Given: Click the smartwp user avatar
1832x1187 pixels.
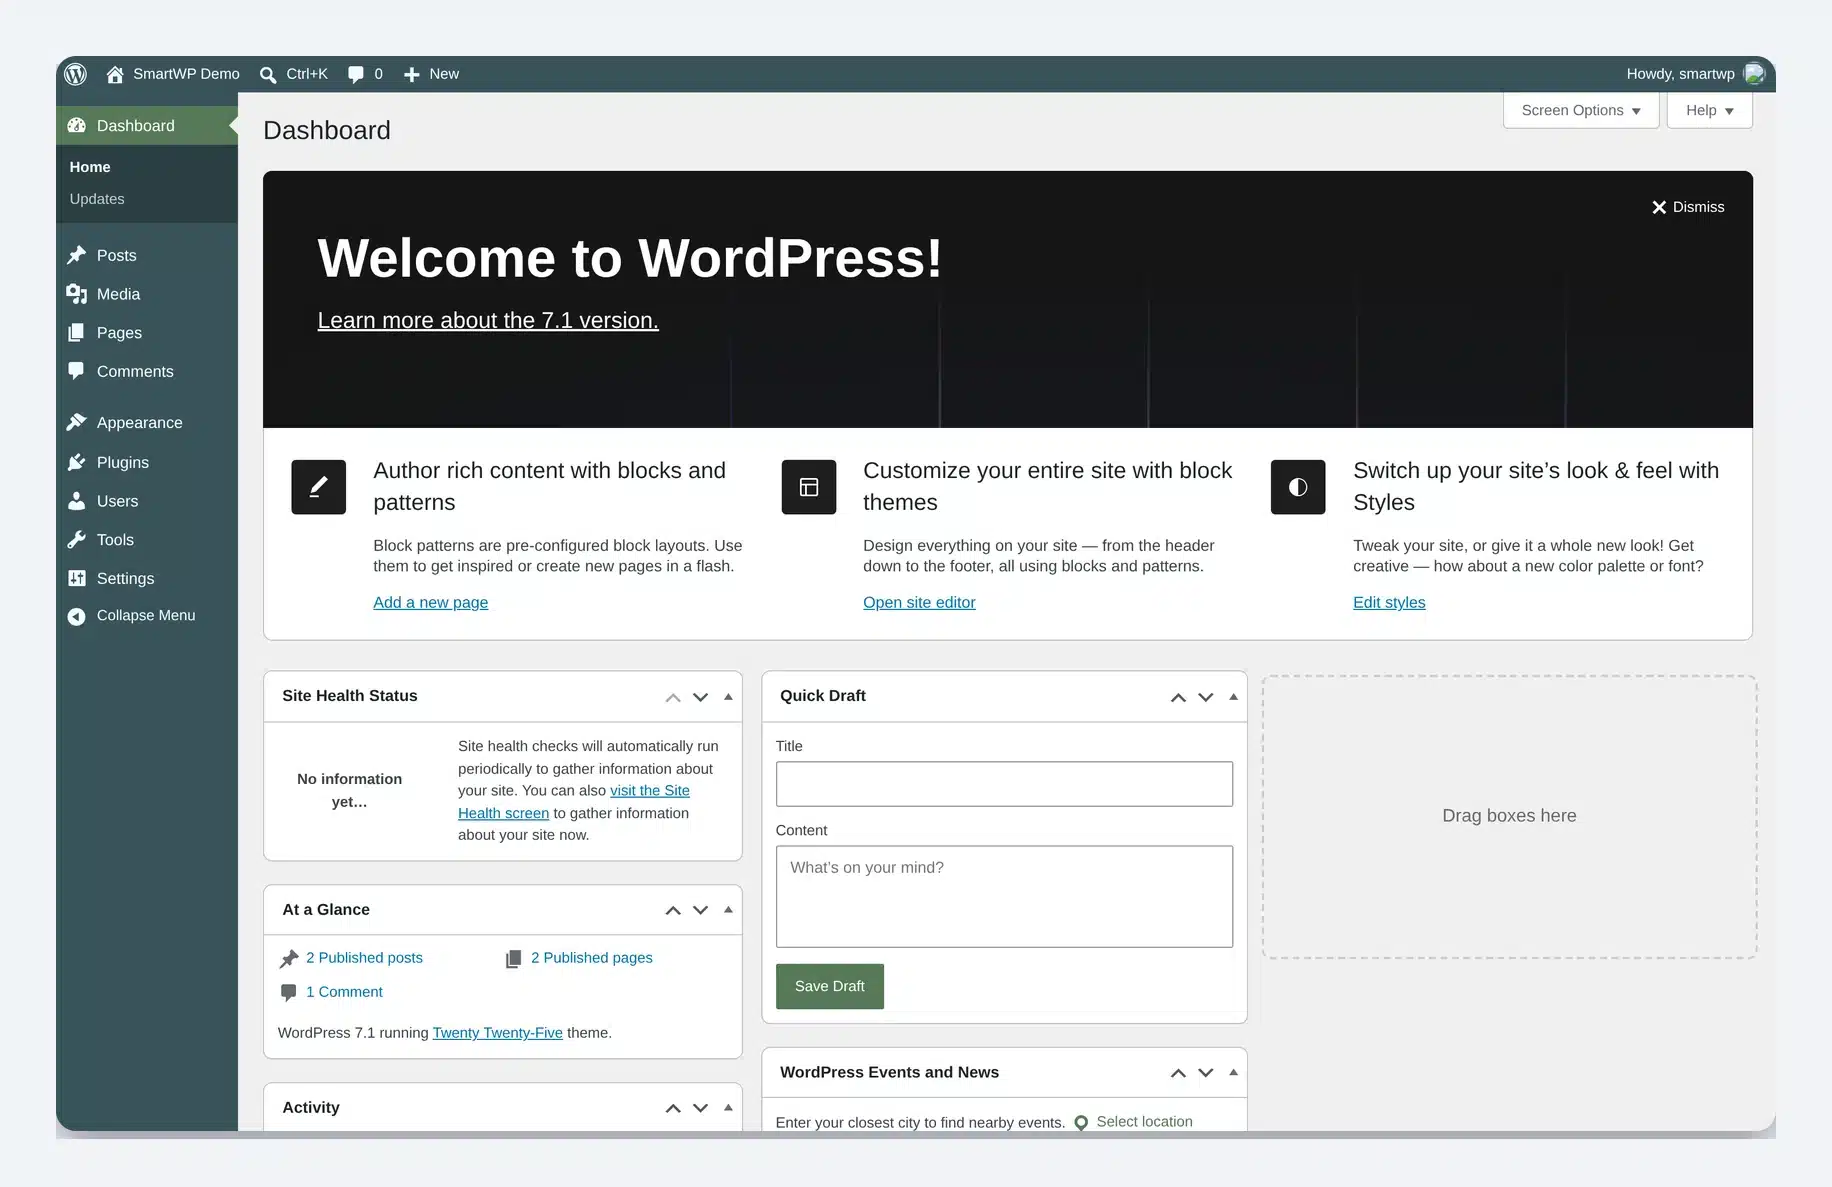Looking at the screenshot, I should point(1754,74).
